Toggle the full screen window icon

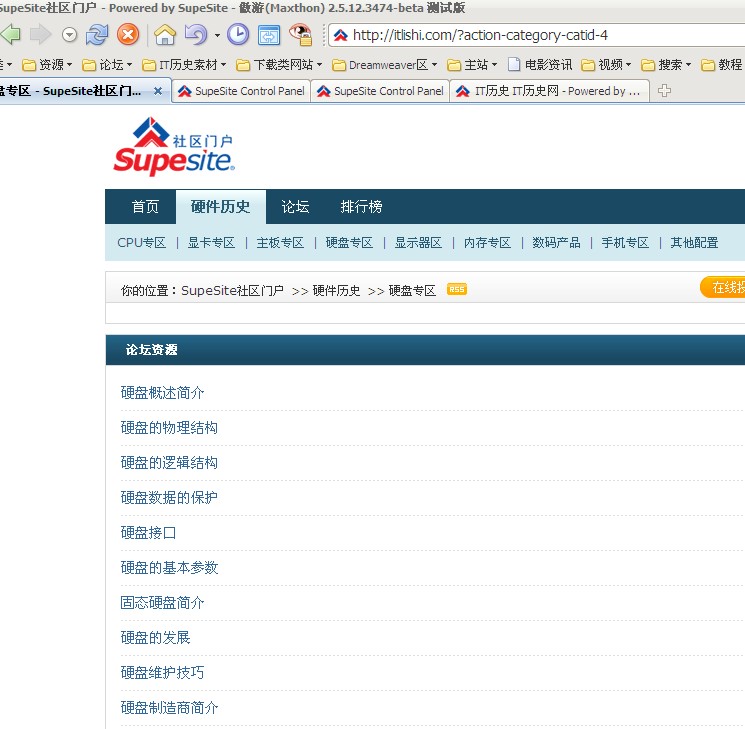click(269, 35)
